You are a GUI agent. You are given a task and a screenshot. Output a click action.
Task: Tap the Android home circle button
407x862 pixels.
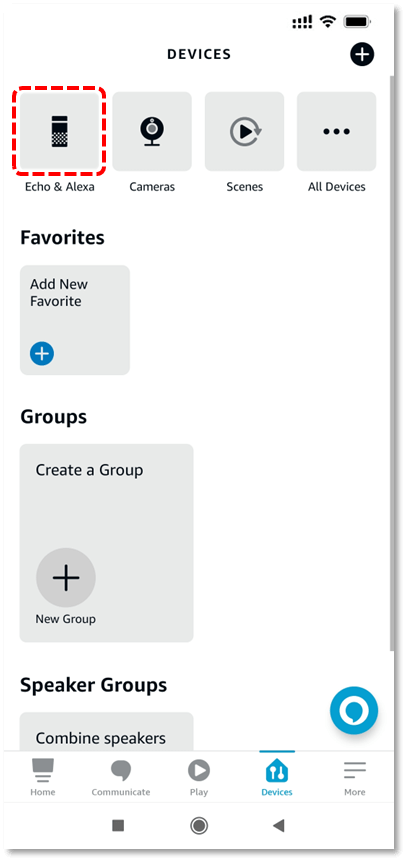199,825
